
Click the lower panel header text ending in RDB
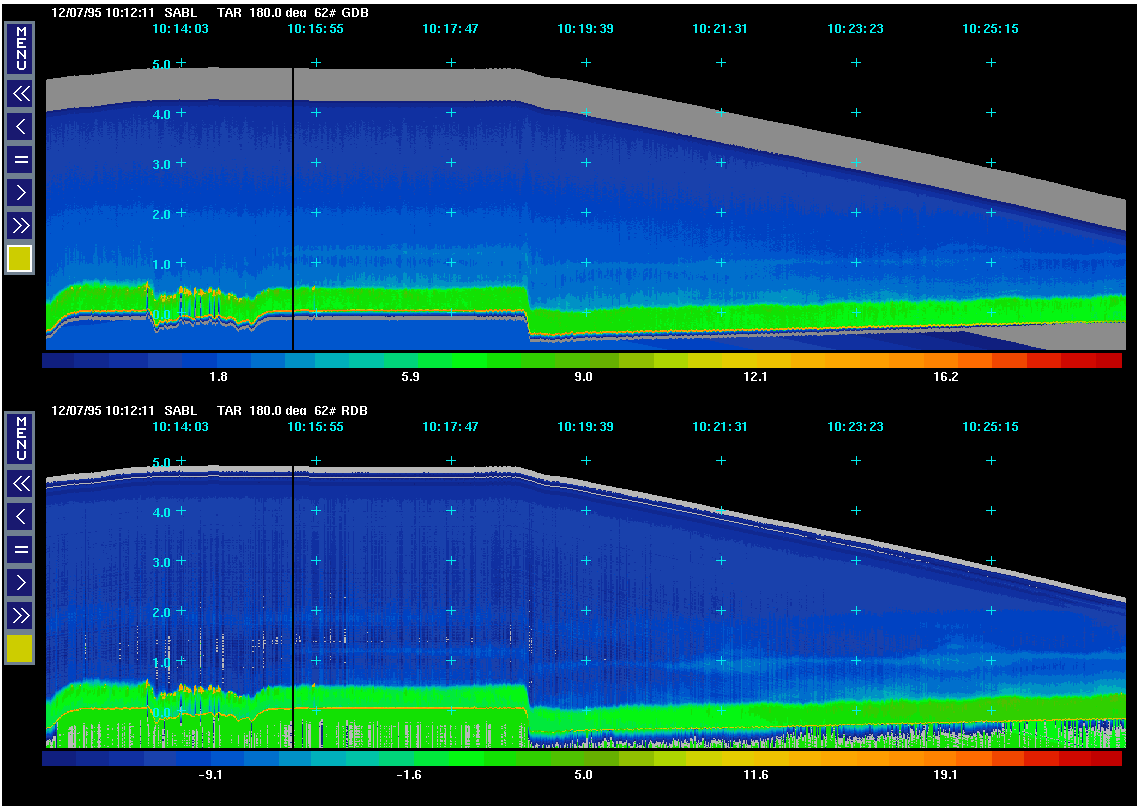pos(219,411)
